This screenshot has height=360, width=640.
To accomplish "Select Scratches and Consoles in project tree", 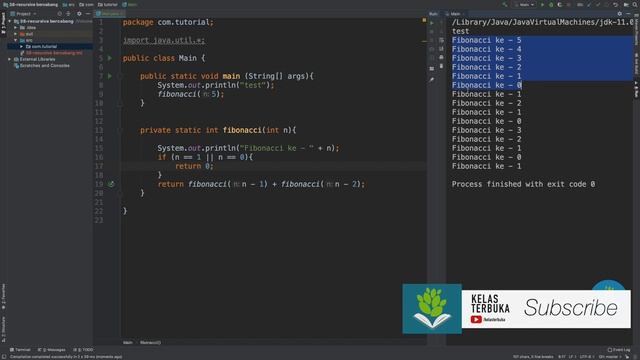I will [x=41, y=65].
